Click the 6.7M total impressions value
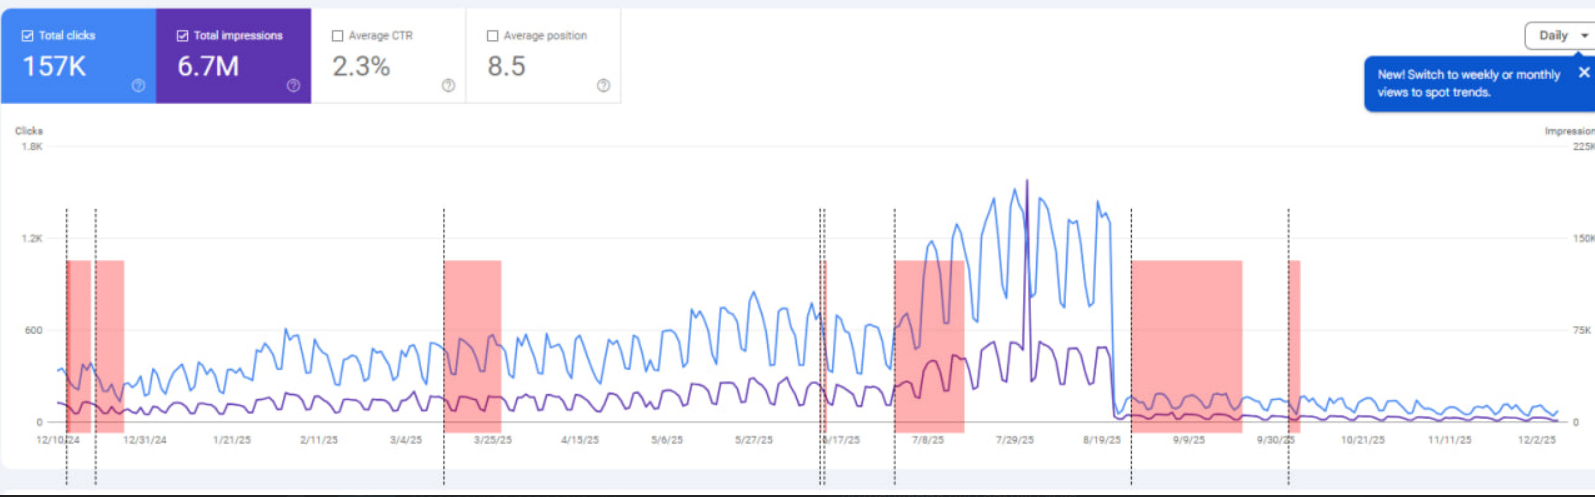Viewport: 1595px width, 497px height. (x=208, y=67)
